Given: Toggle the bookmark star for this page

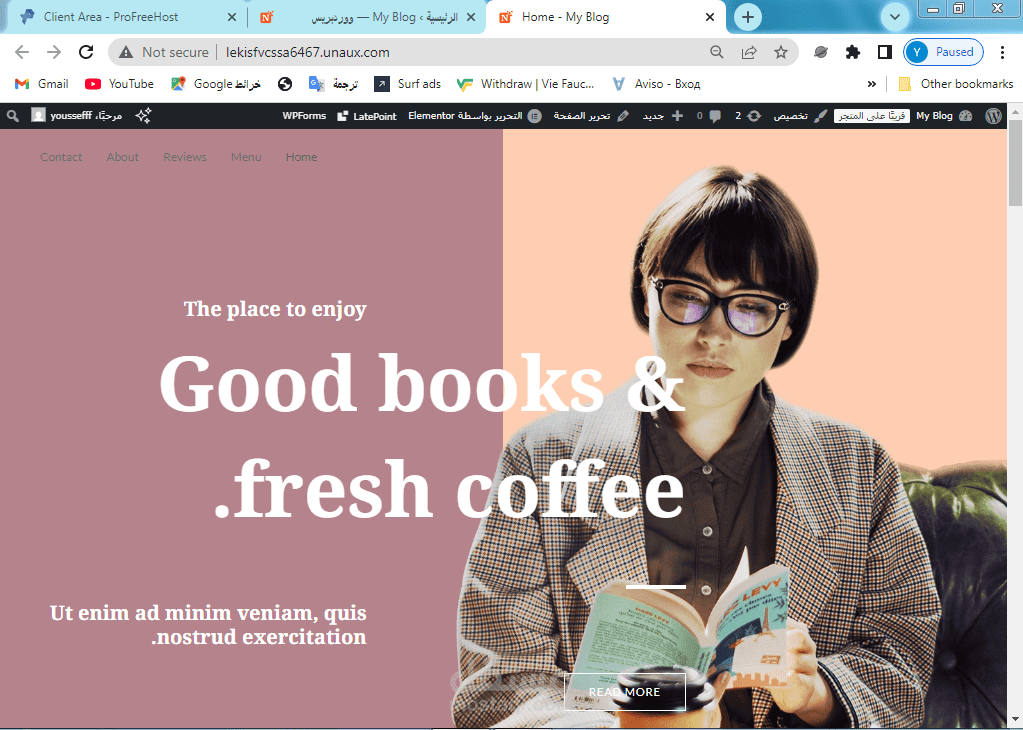Looking at the screenshot, I should (780, 52).
